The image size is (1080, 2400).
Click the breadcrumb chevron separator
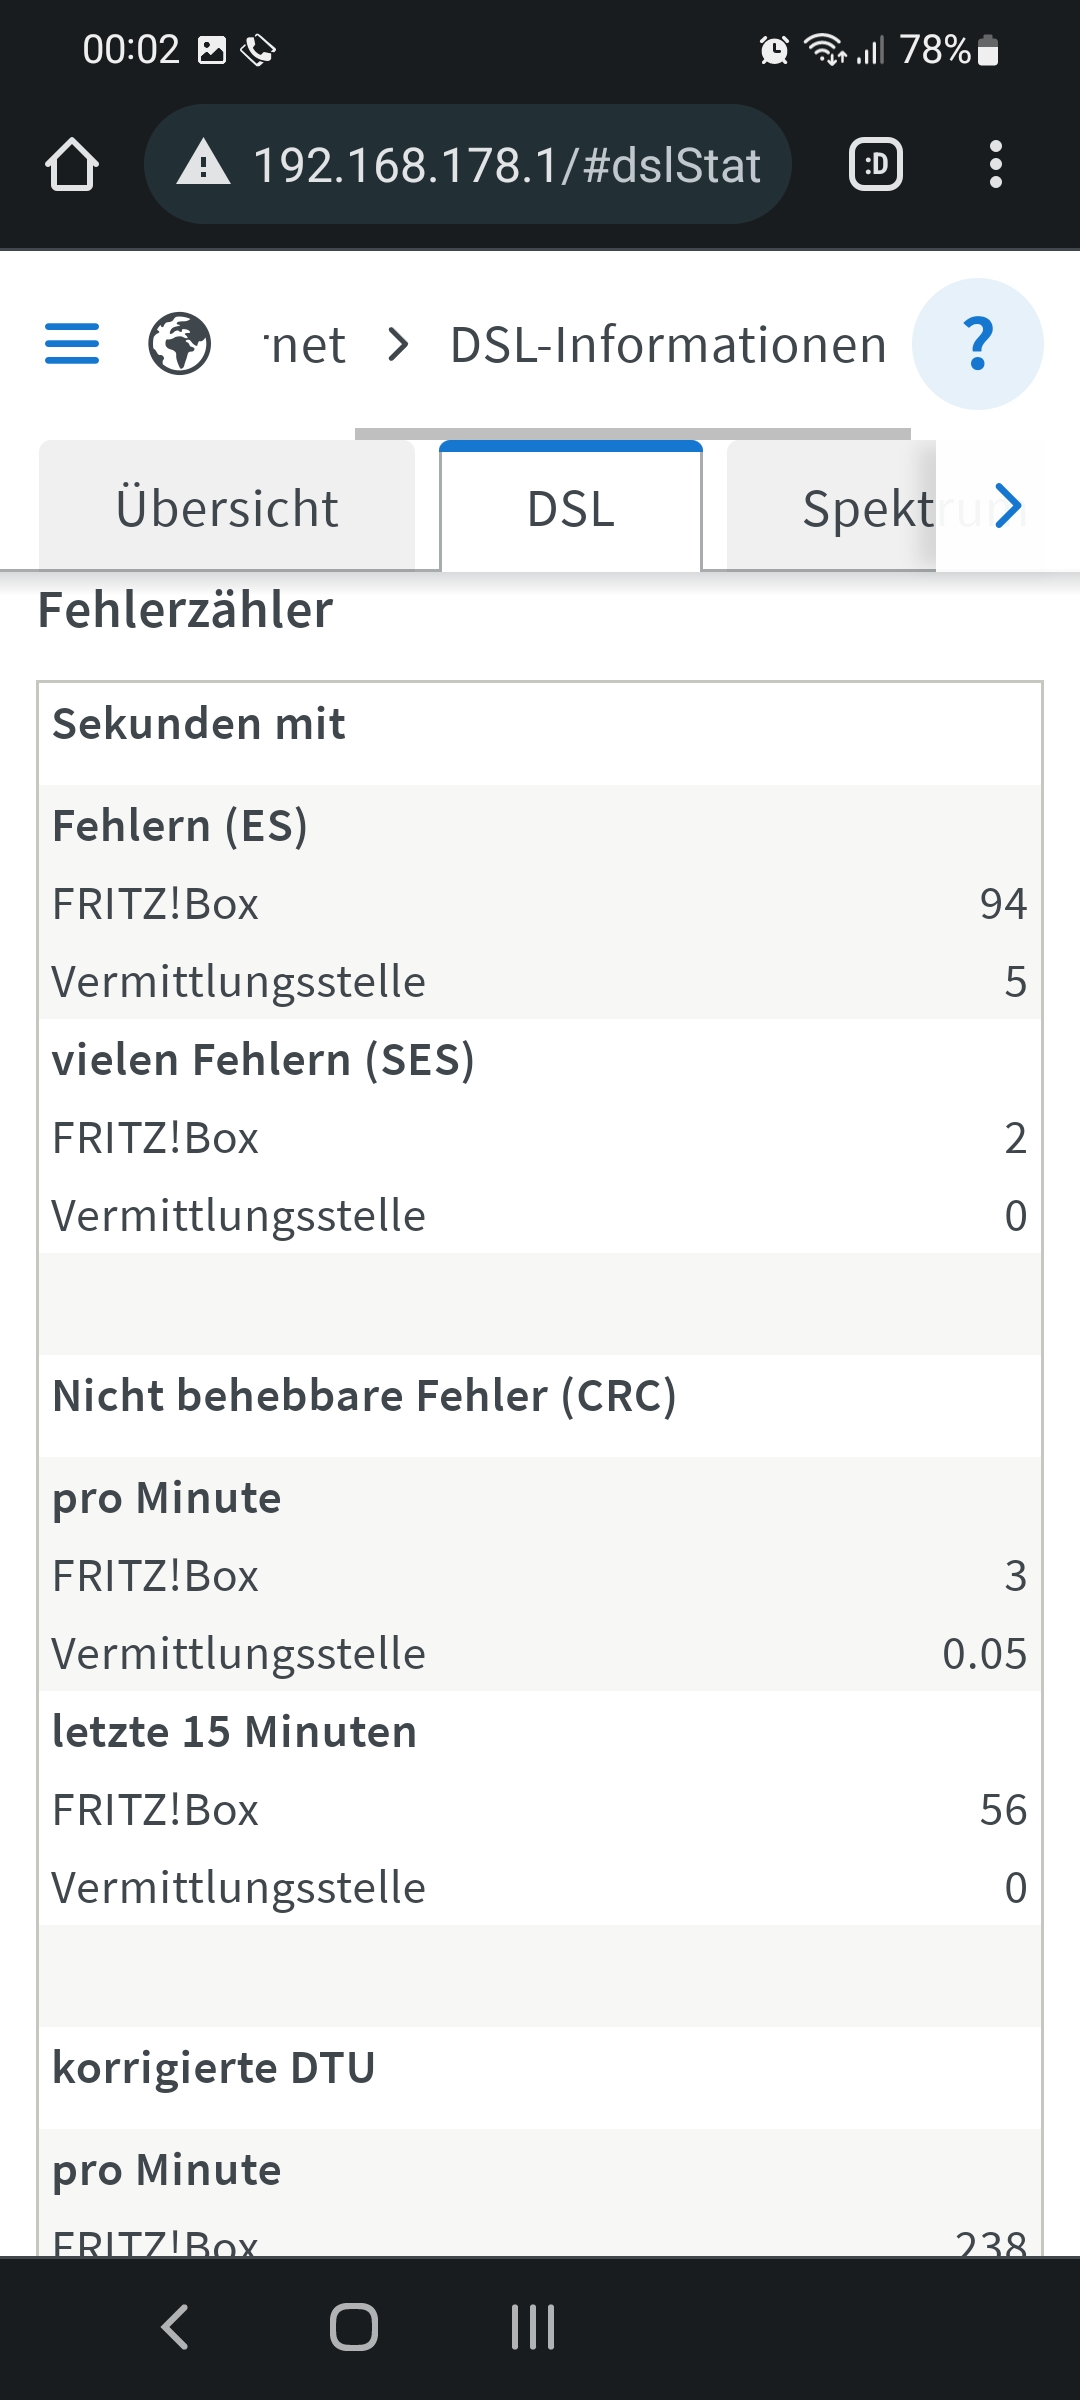(x=399, y=345)
